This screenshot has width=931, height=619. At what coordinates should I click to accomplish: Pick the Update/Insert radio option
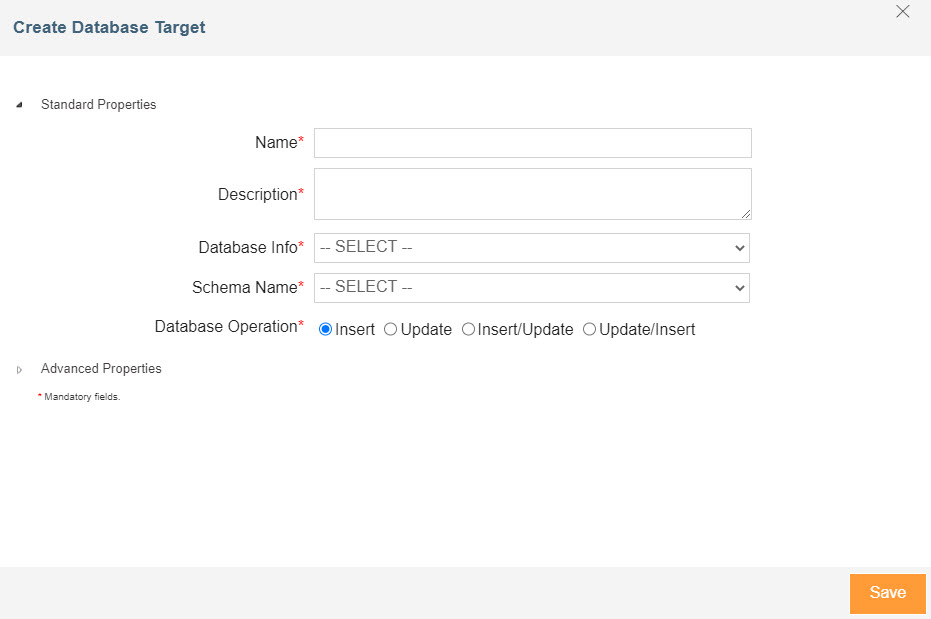(589, 329)
